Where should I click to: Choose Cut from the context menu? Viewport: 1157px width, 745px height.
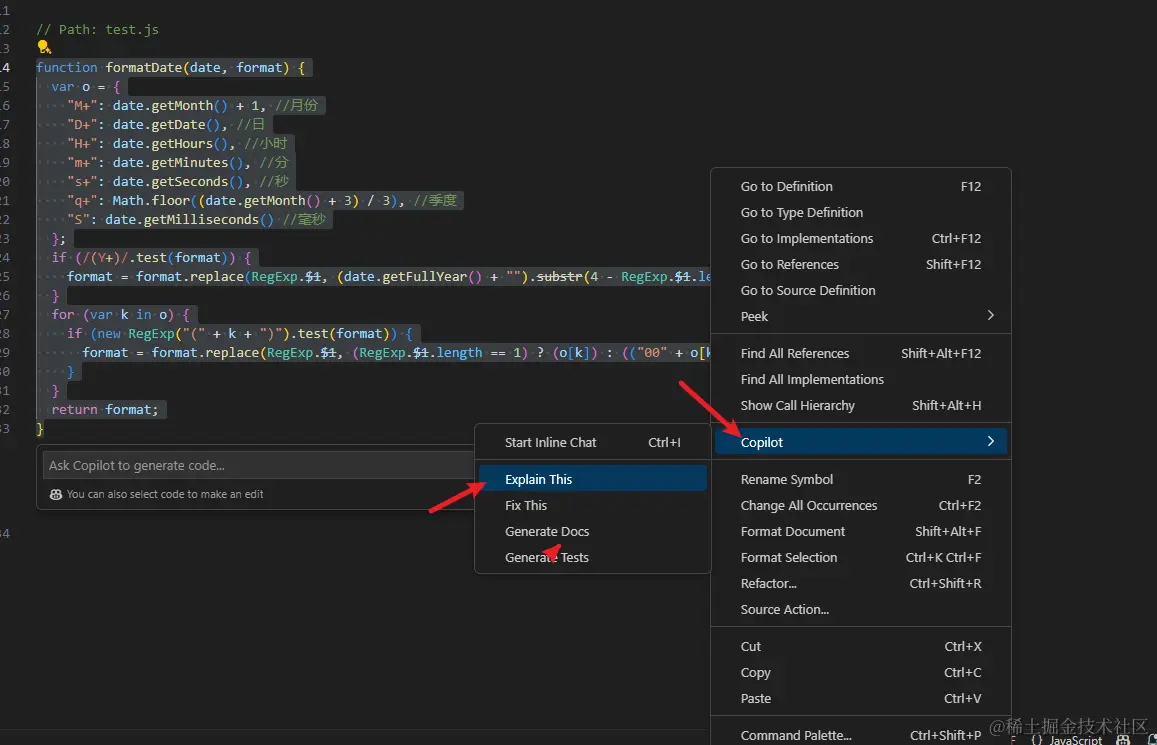tap(860, 646)
